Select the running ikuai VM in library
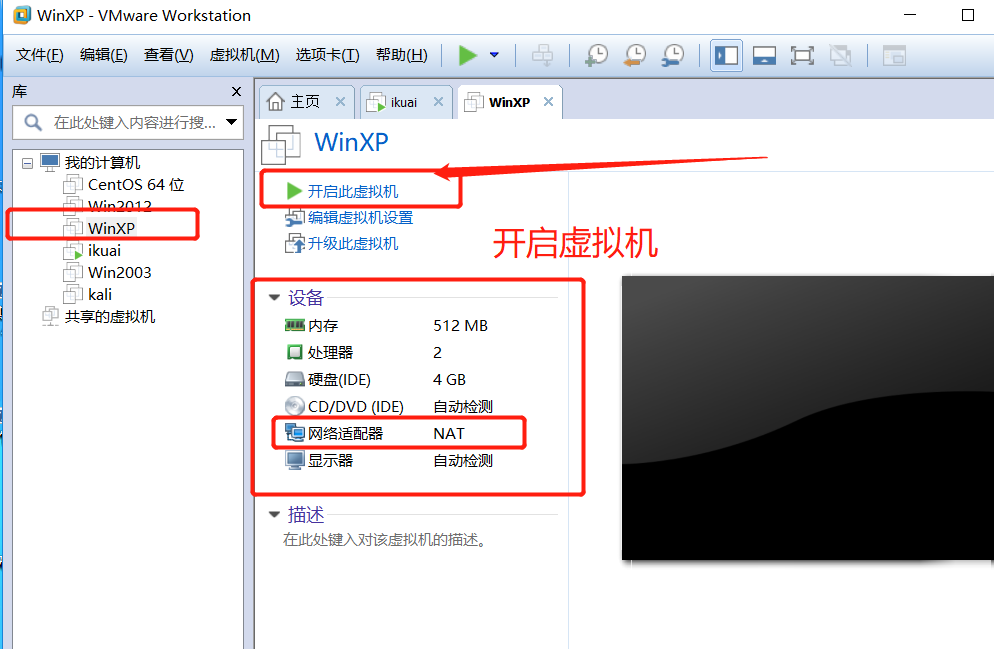 point(104,250)
